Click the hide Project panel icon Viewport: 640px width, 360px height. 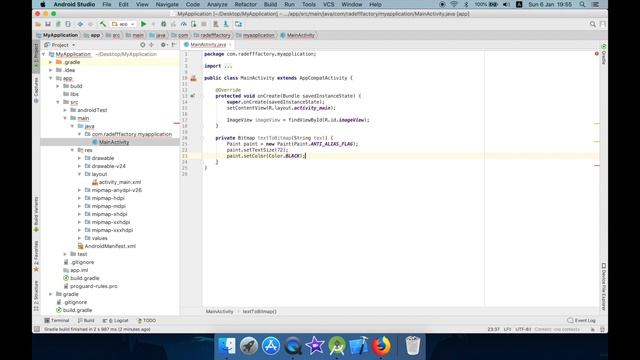[173, 45]
